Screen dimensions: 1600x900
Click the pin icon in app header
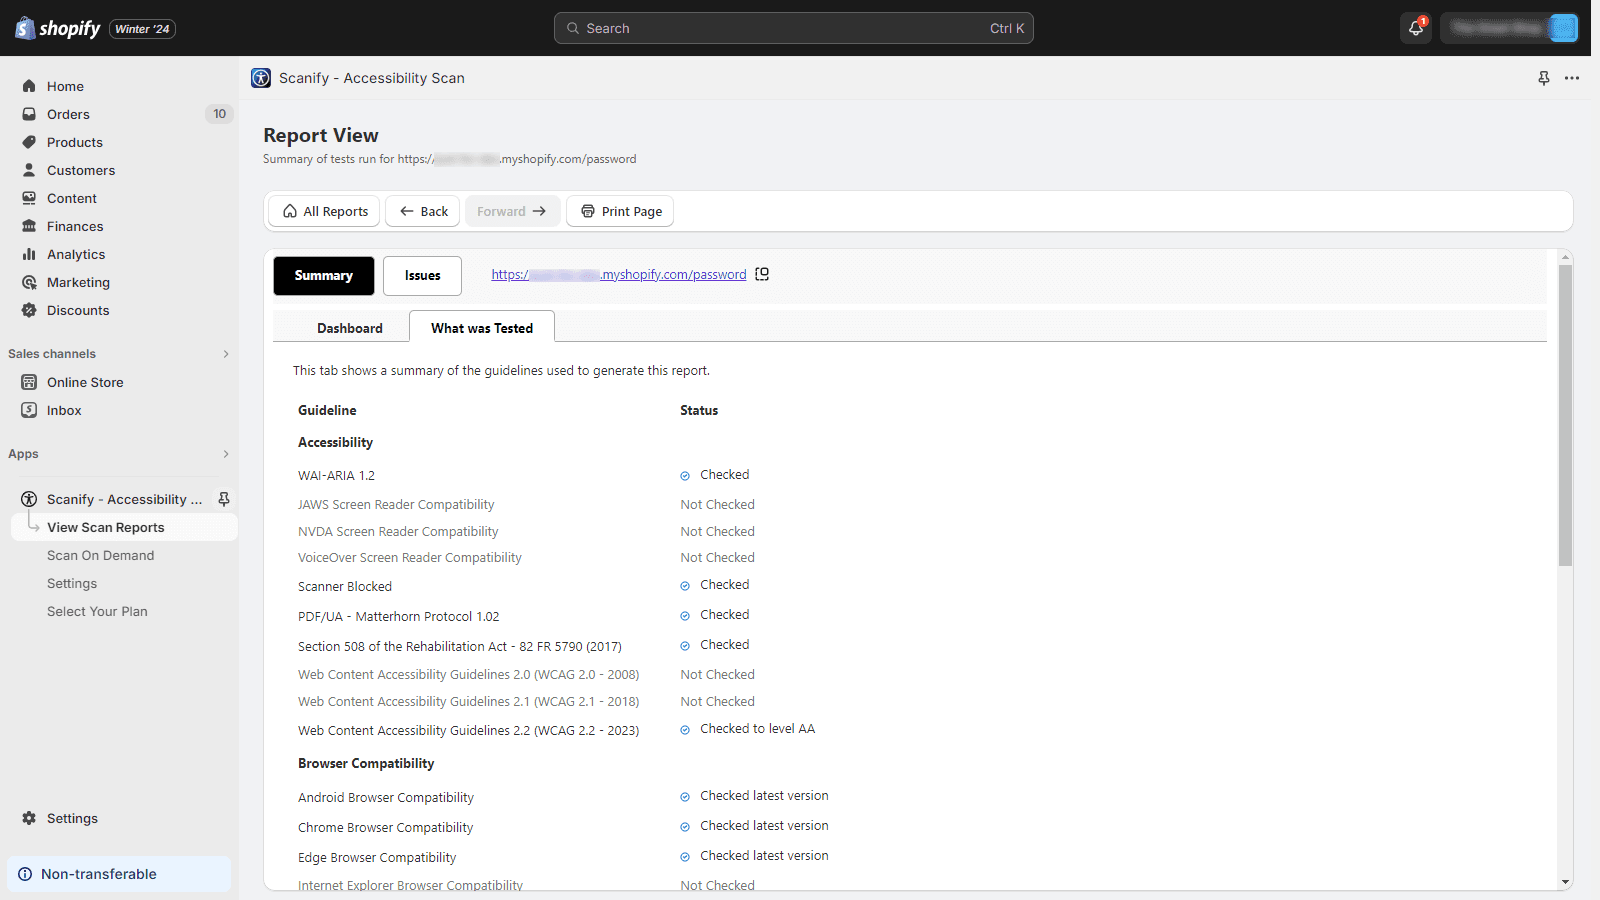pos(1543,78)
